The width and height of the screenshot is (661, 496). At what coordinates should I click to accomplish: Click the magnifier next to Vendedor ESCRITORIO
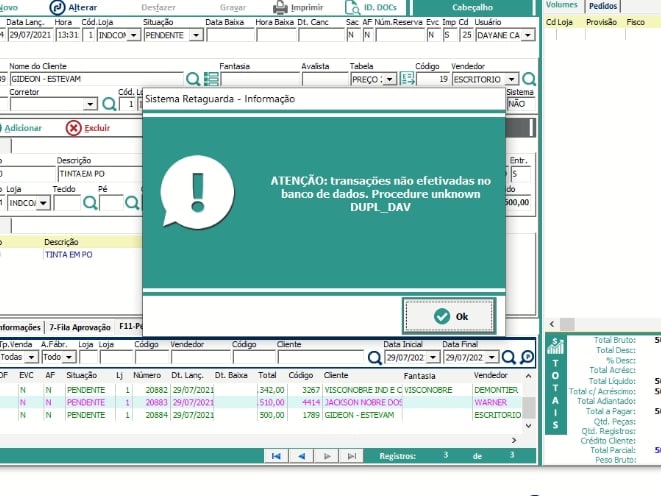[529, 79]
